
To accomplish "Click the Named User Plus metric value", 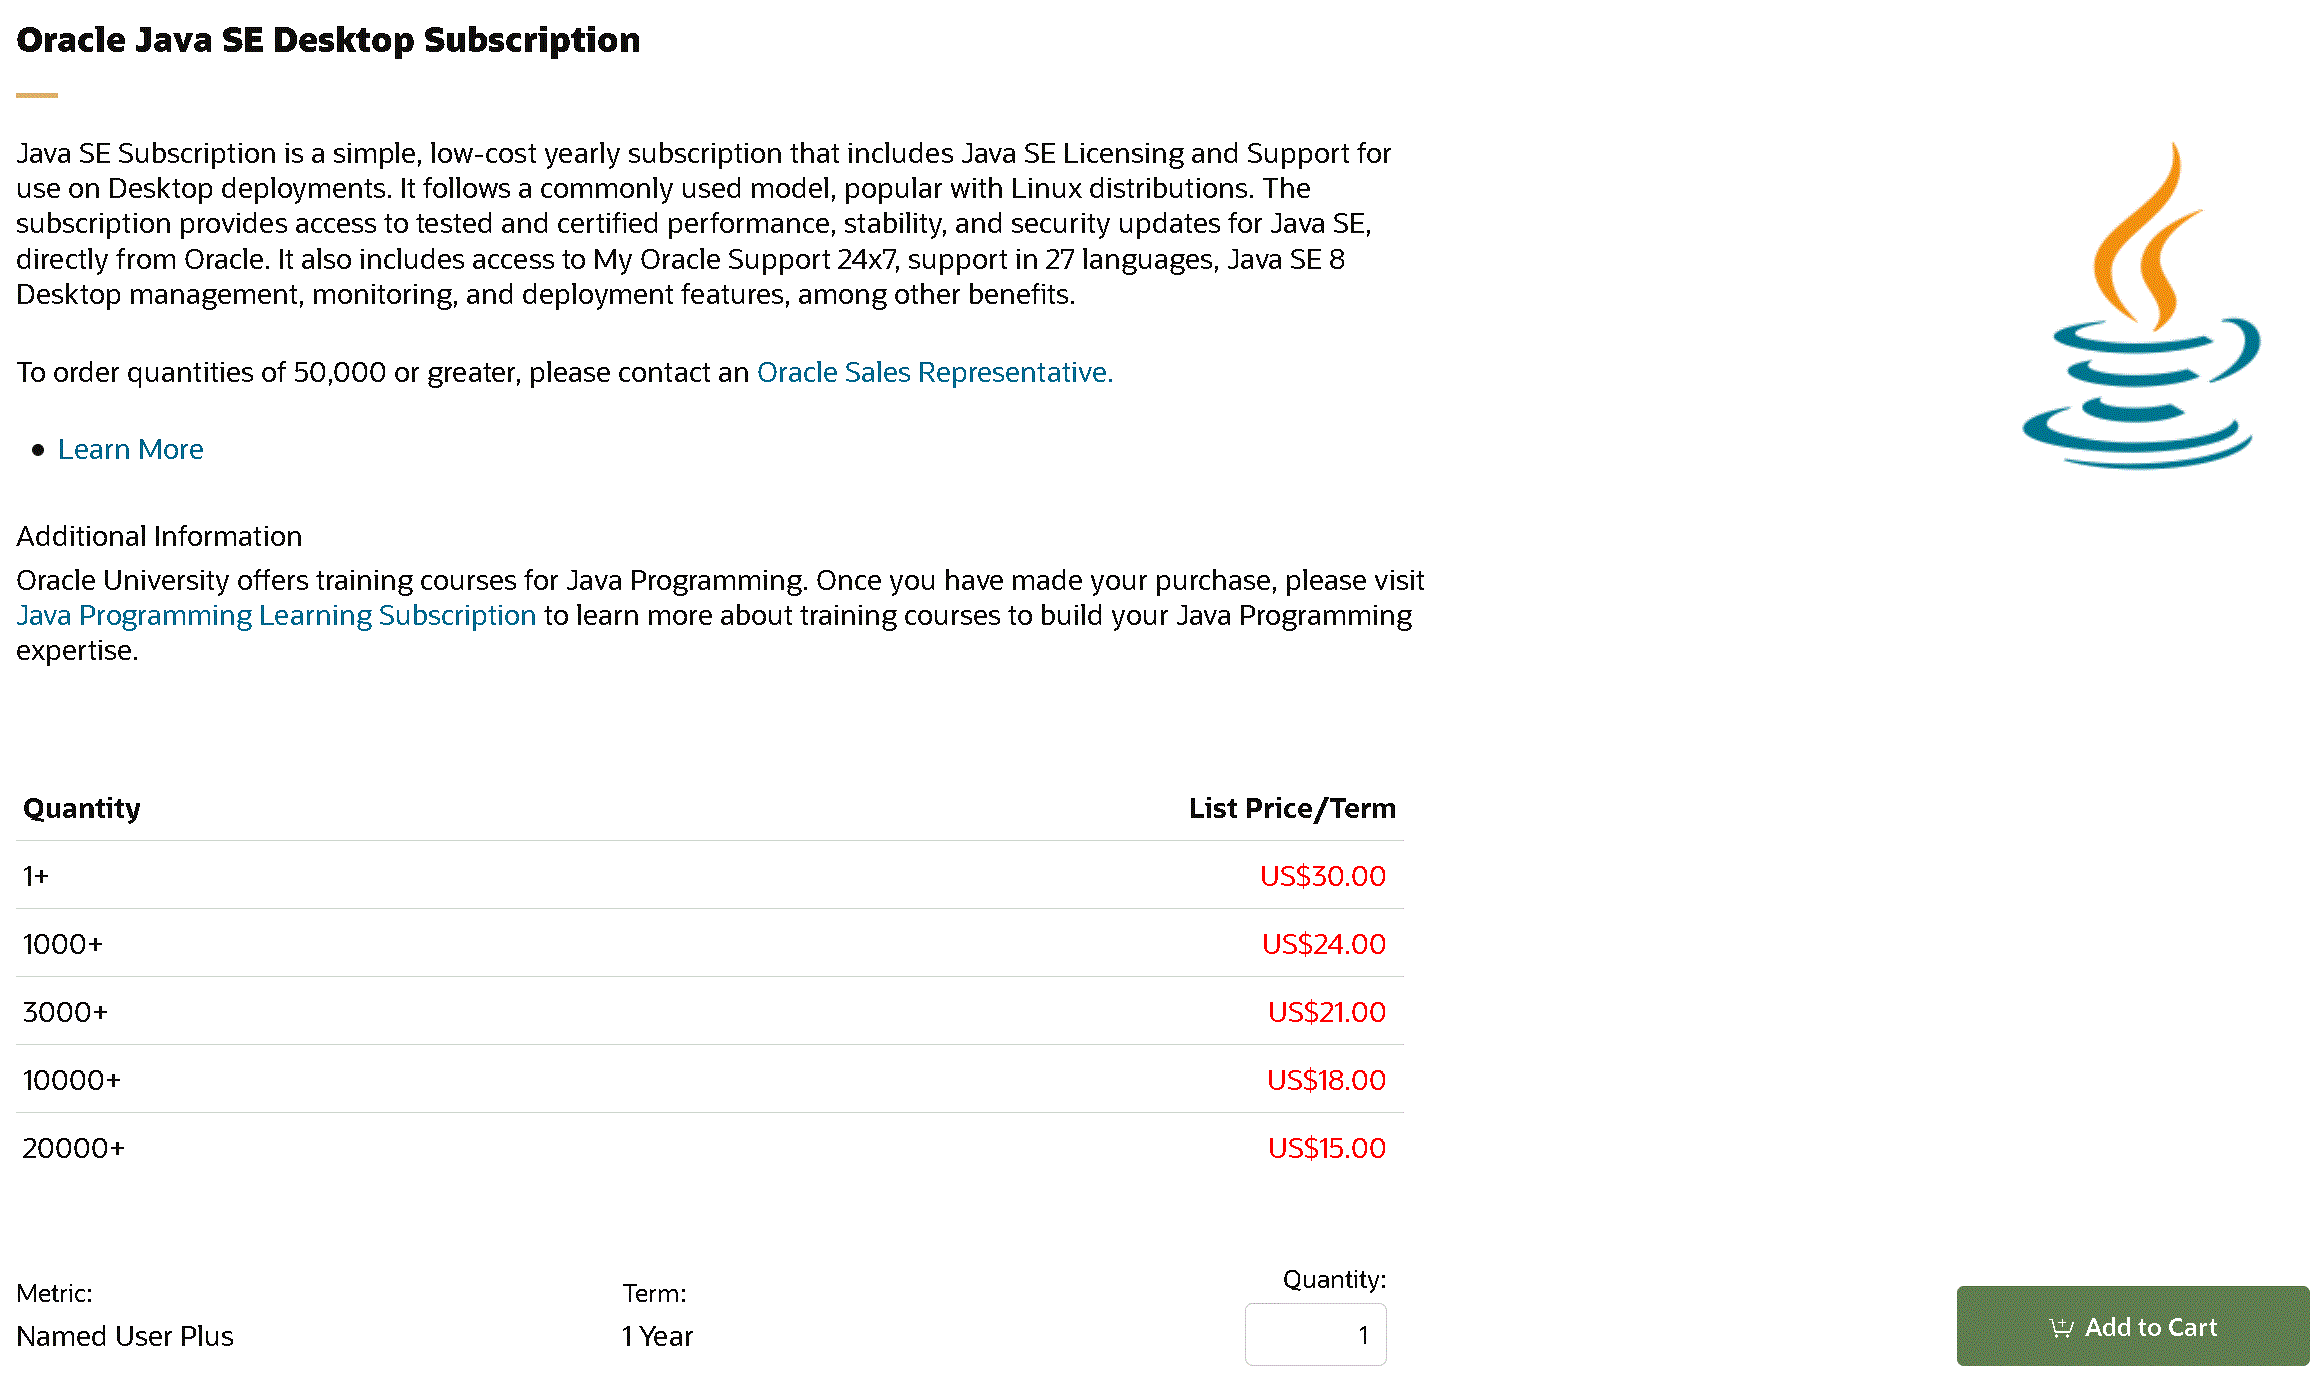I will coord(125,1336).
